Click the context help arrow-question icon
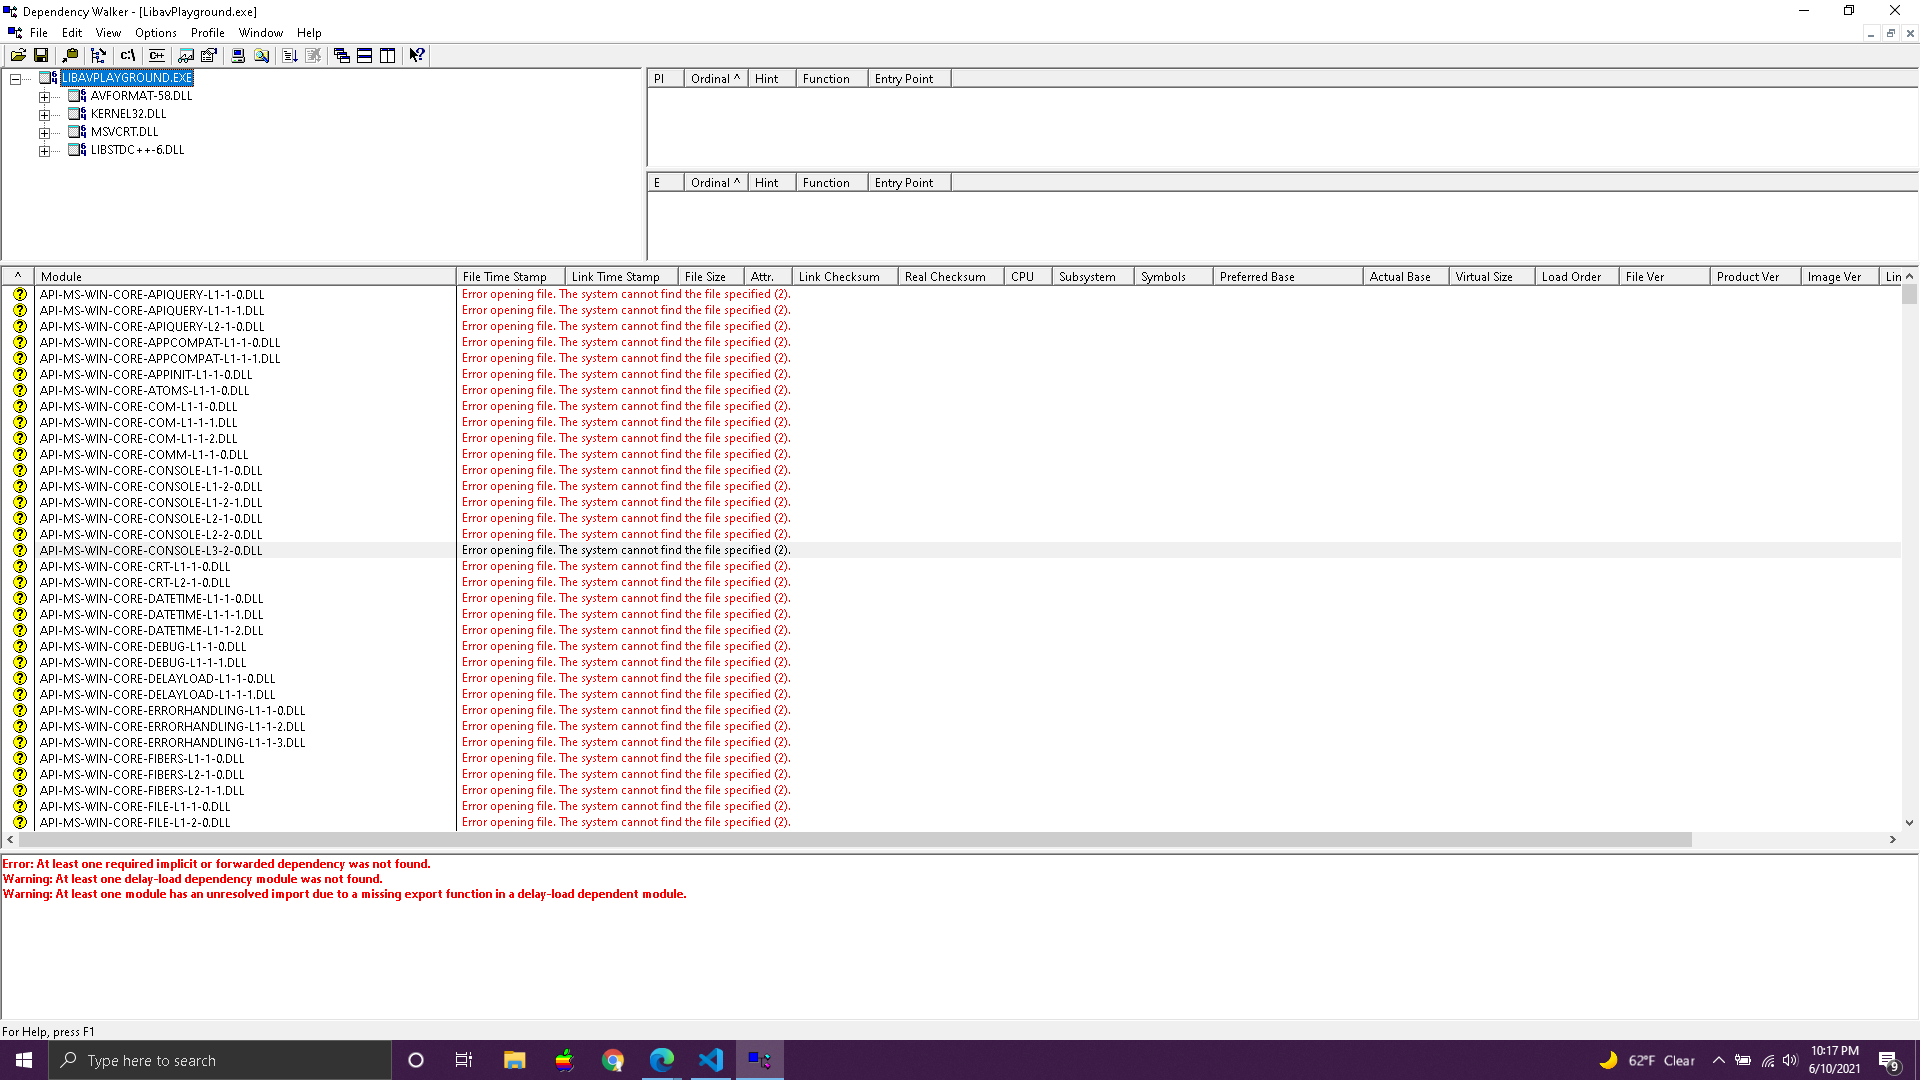 417,56
